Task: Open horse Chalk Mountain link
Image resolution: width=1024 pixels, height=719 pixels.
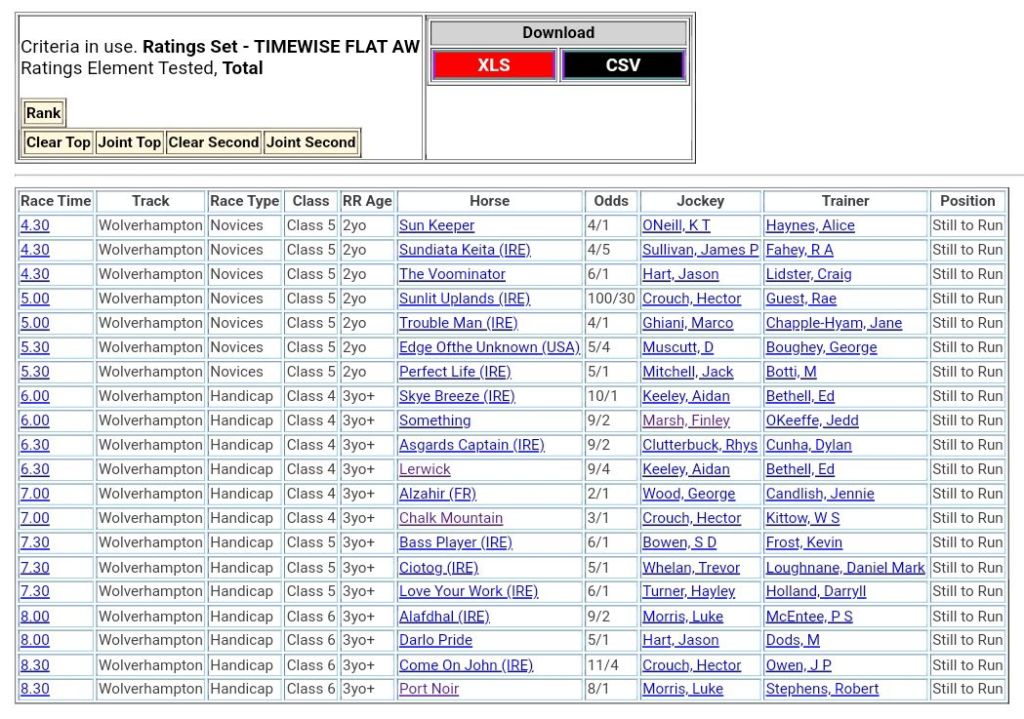Action: click(x=450, y=518)
